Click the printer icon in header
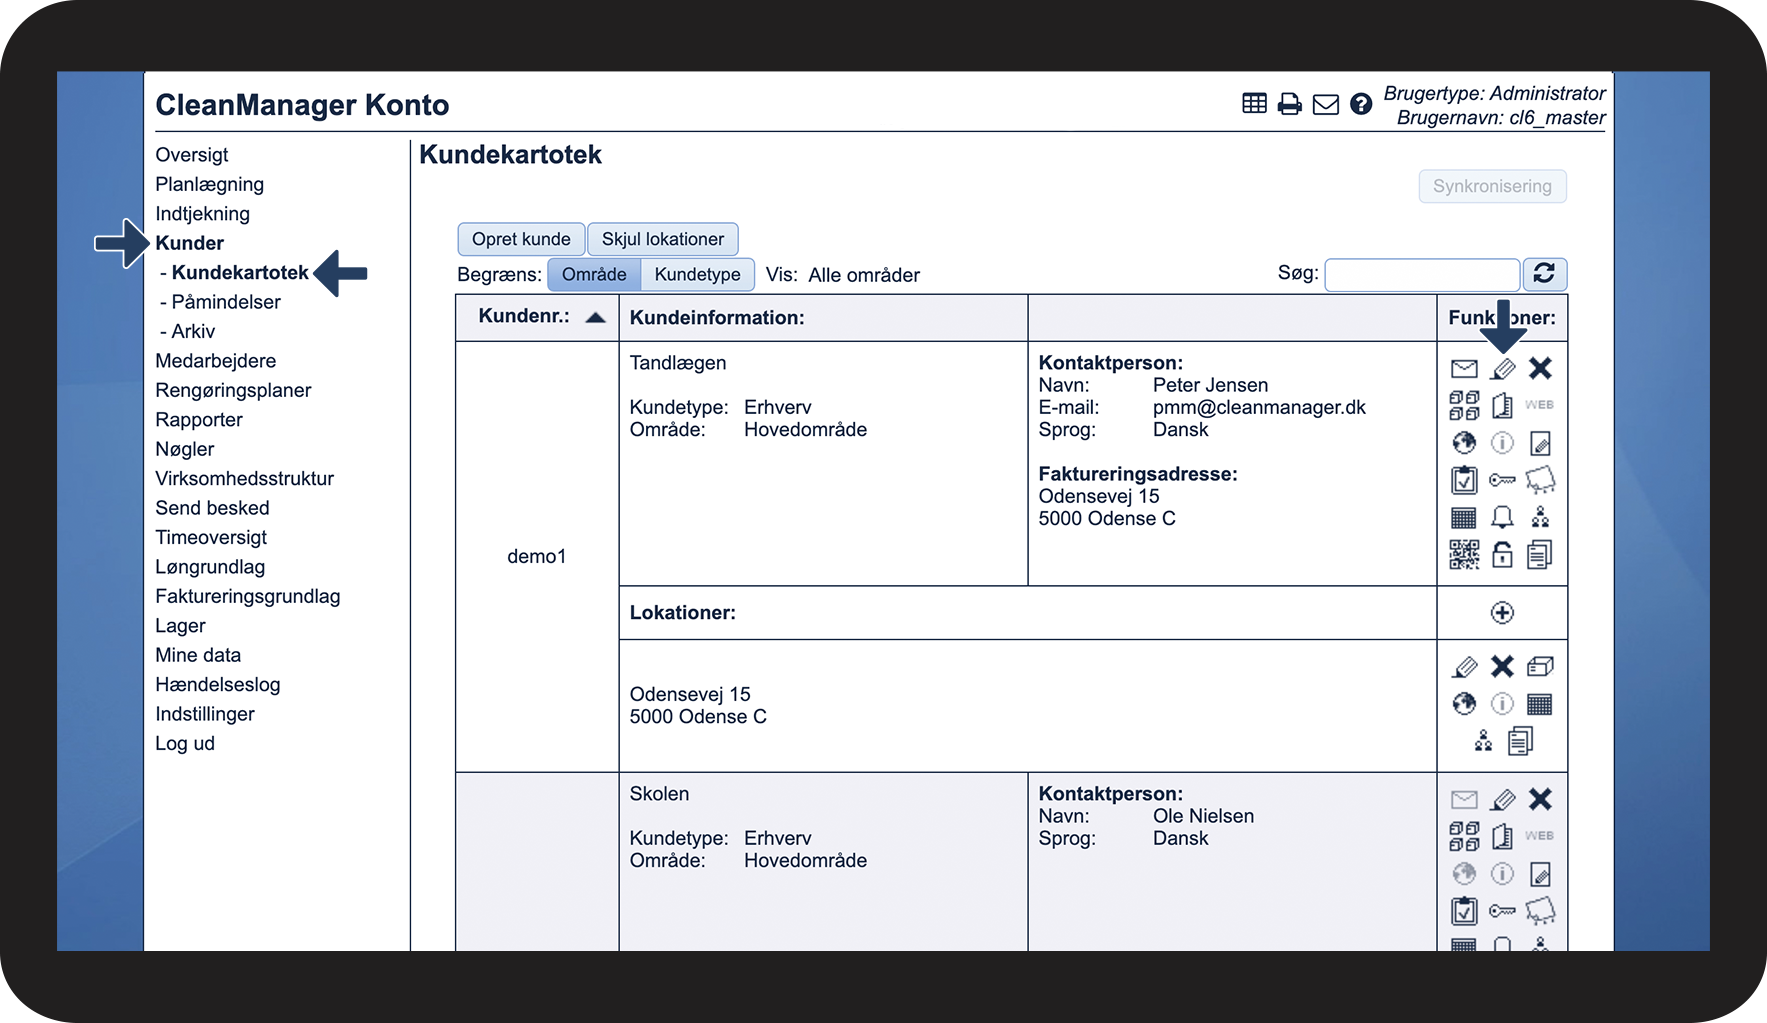Screen dimensions: 1767x1023 click(1290, 104)
